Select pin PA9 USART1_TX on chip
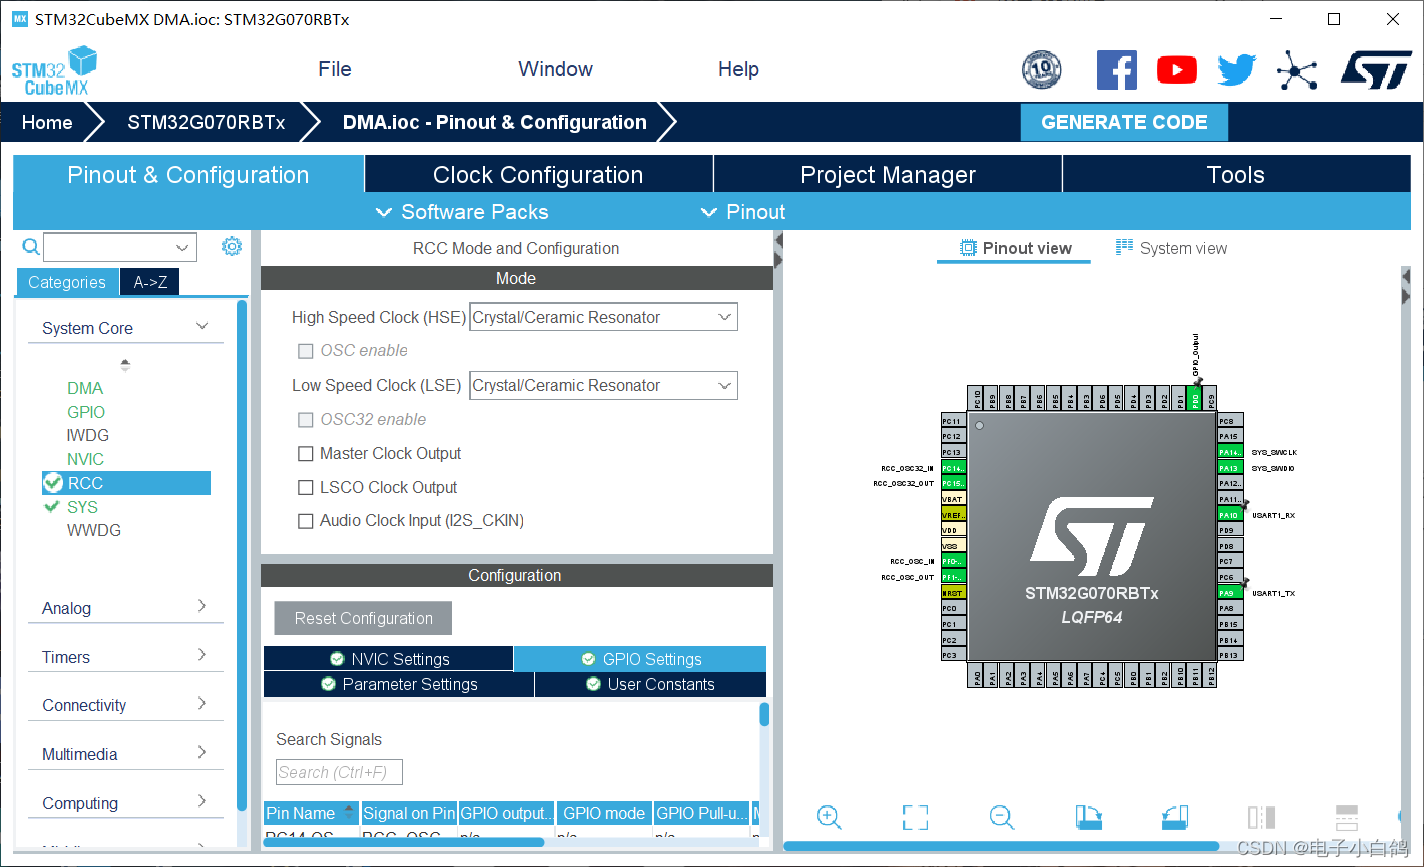 [1230, 593]
